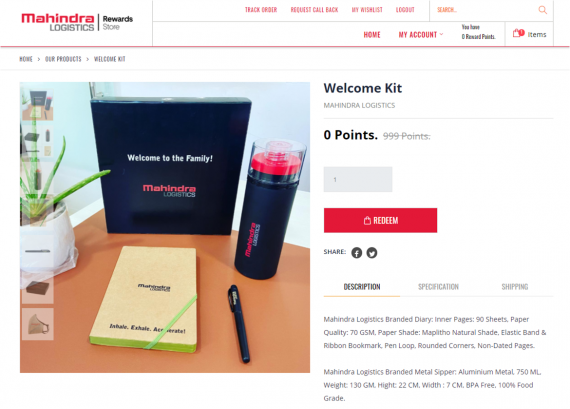Select the Description tab
This screenshot has height=409, width=570.
(362, 287)
